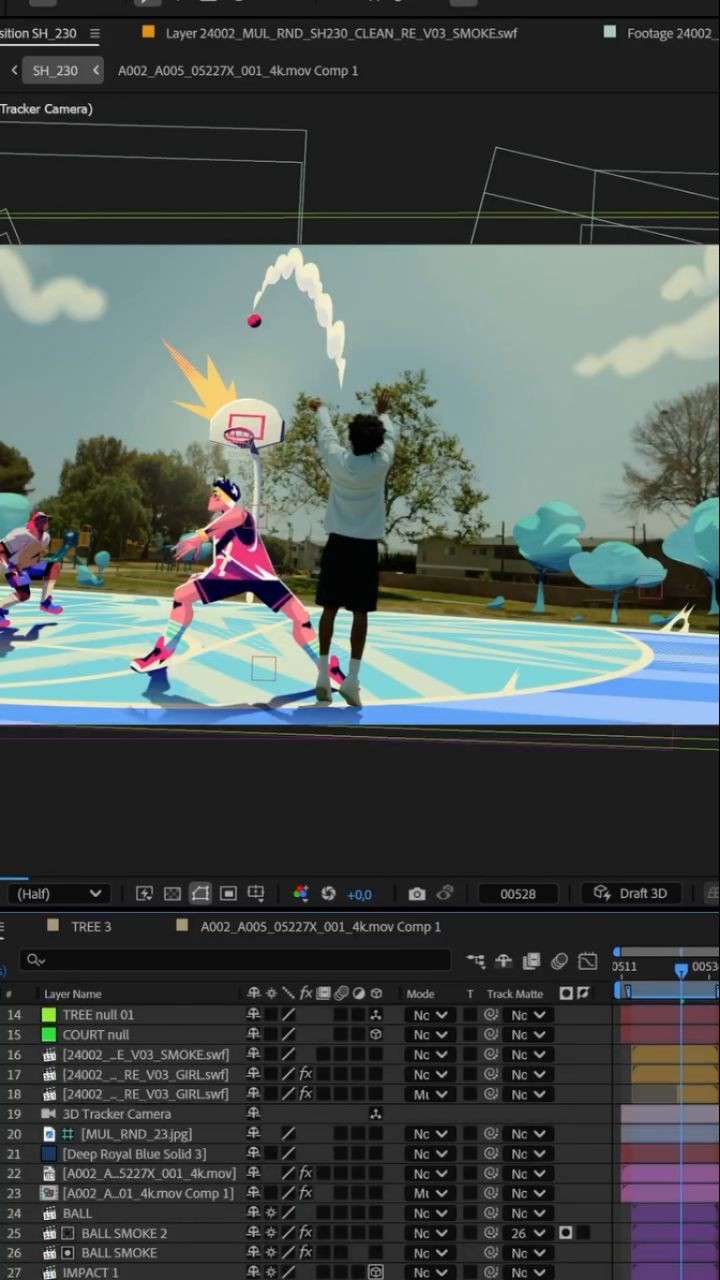720x1280 pixels.
Task: Click the timeline layer search field
Action: tap(235, 960)
